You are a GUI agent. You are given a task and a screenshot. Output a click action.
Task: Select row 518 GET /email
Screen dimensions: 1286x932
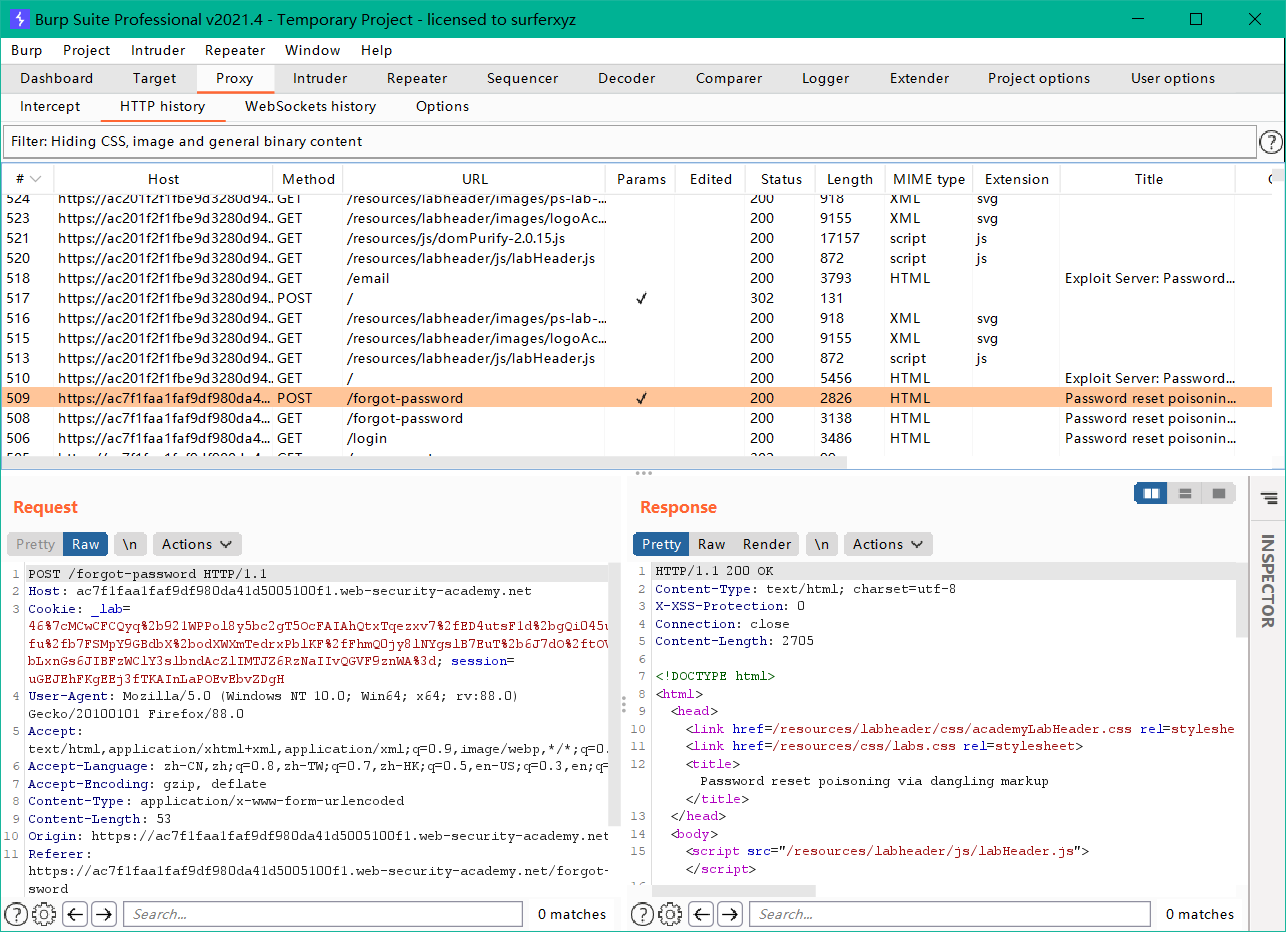point(637,278)
